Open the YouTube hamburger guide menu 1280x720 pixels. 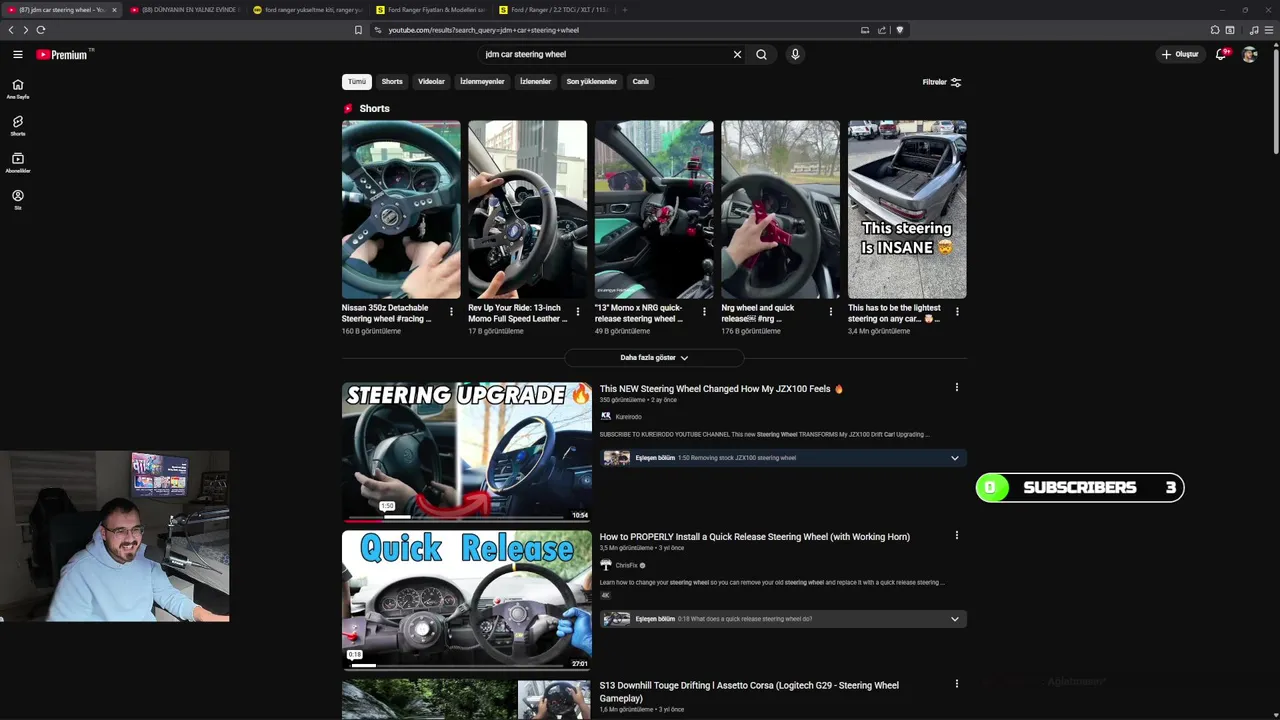18,54
